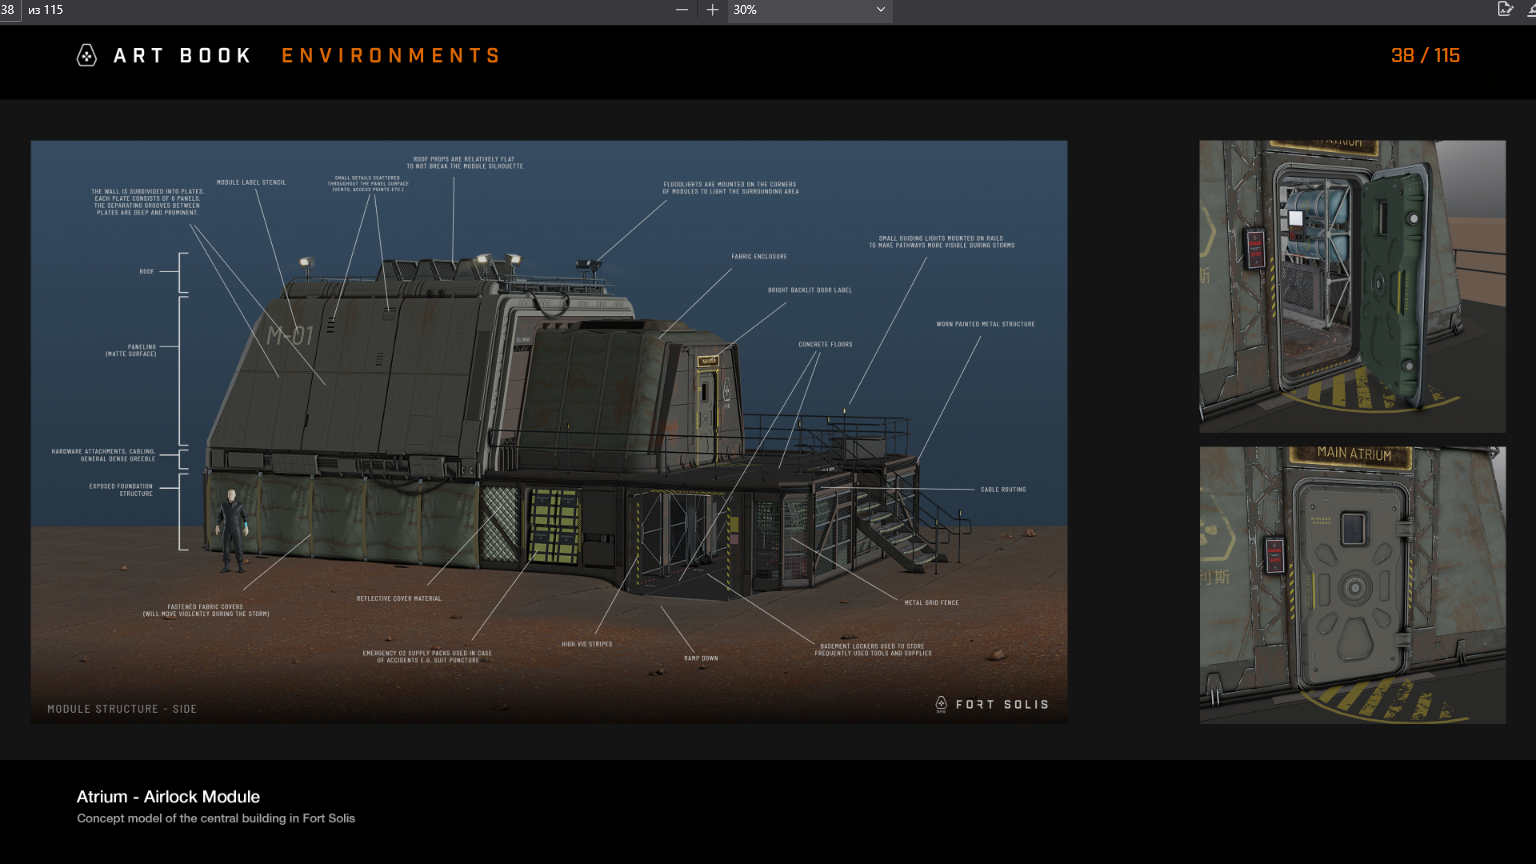Click the 'ROOF' annotation label
Screen dimensions: 1536x864
[147, 271]
